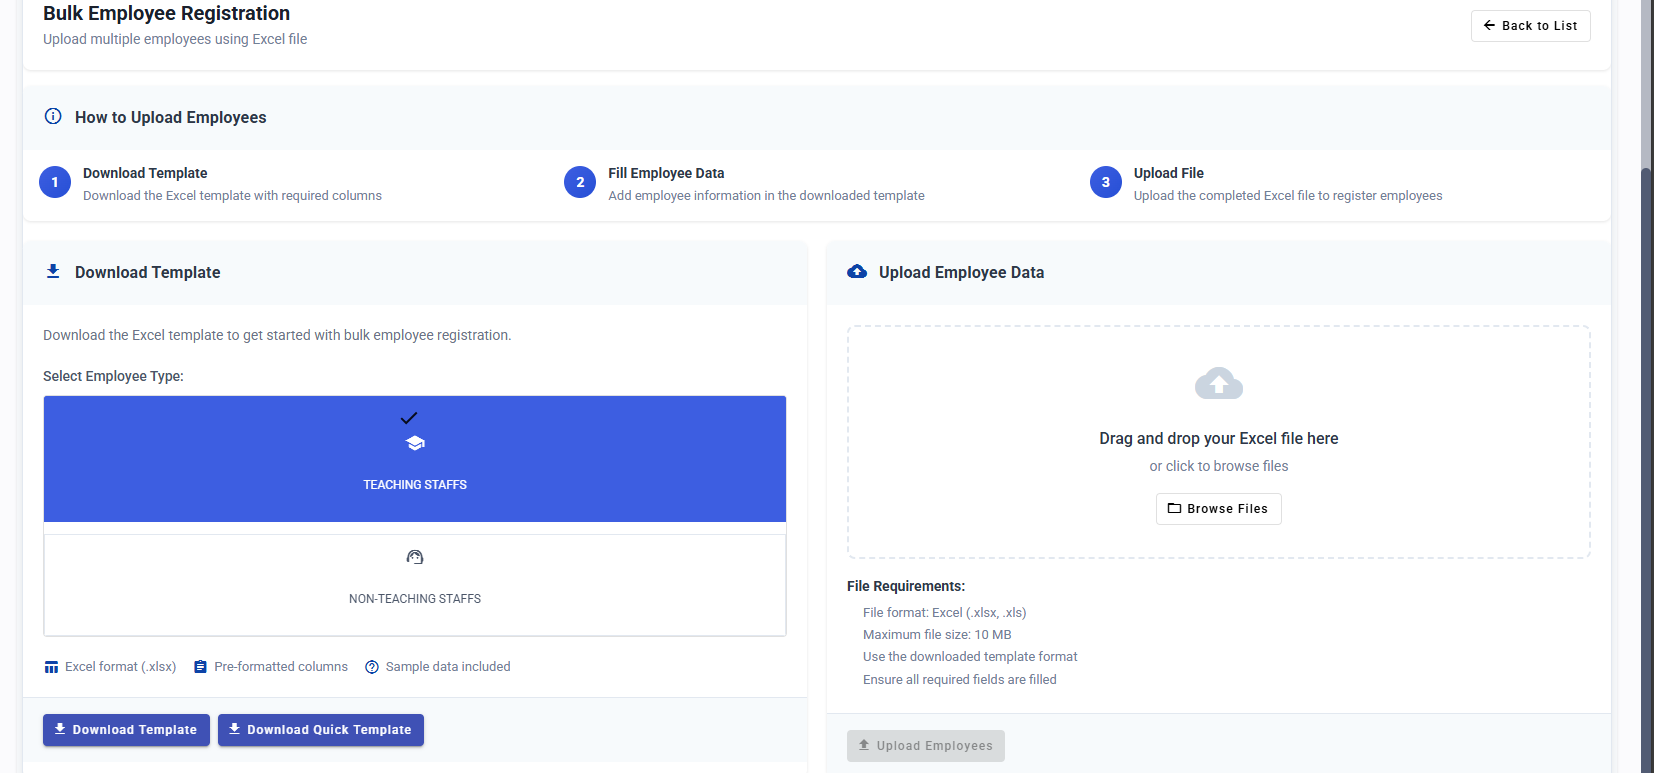
Task: Click the table icon next to Excel format
Action: (51, 667)
